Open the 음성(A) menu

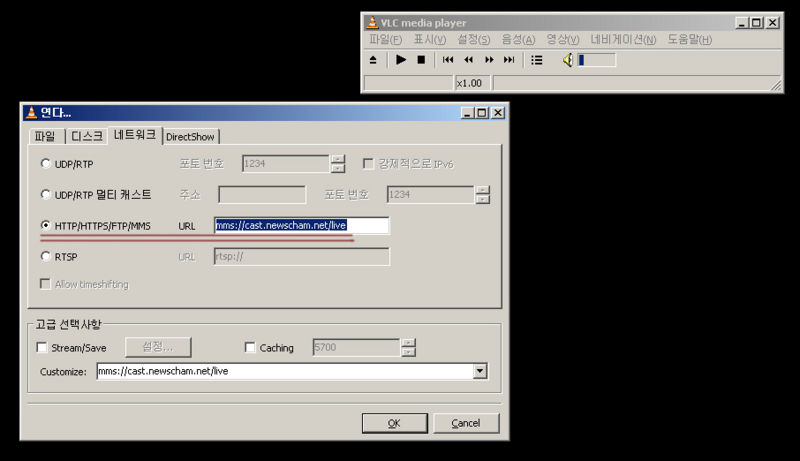coord(518,40)
